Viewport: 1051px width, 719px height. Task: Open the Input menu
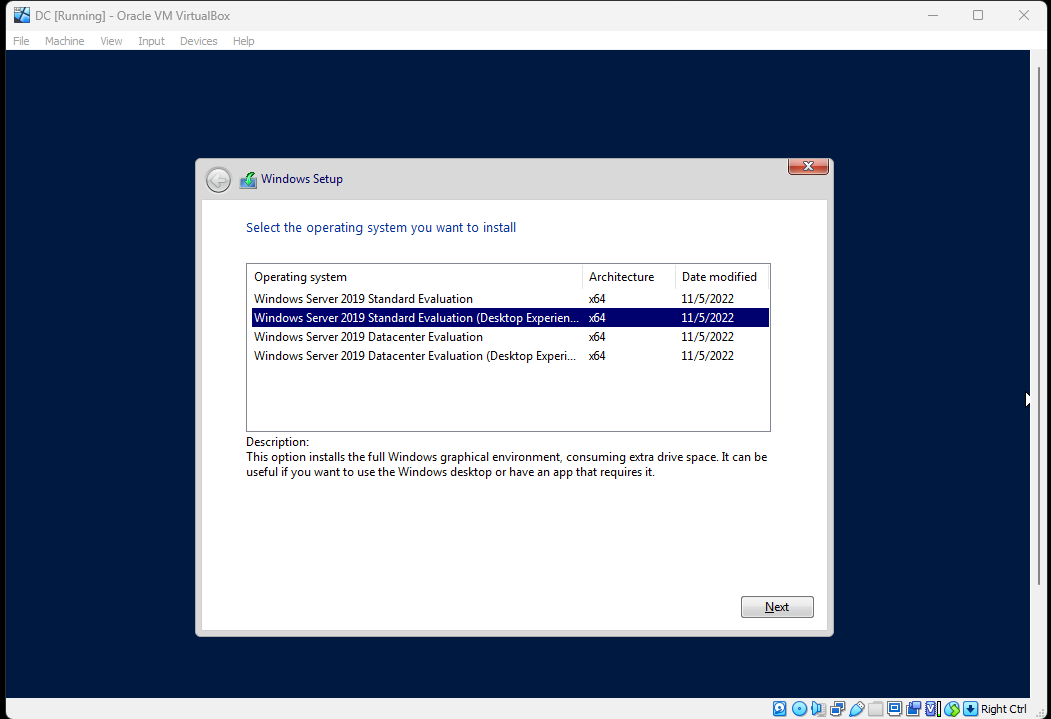(x=151, y=41)
